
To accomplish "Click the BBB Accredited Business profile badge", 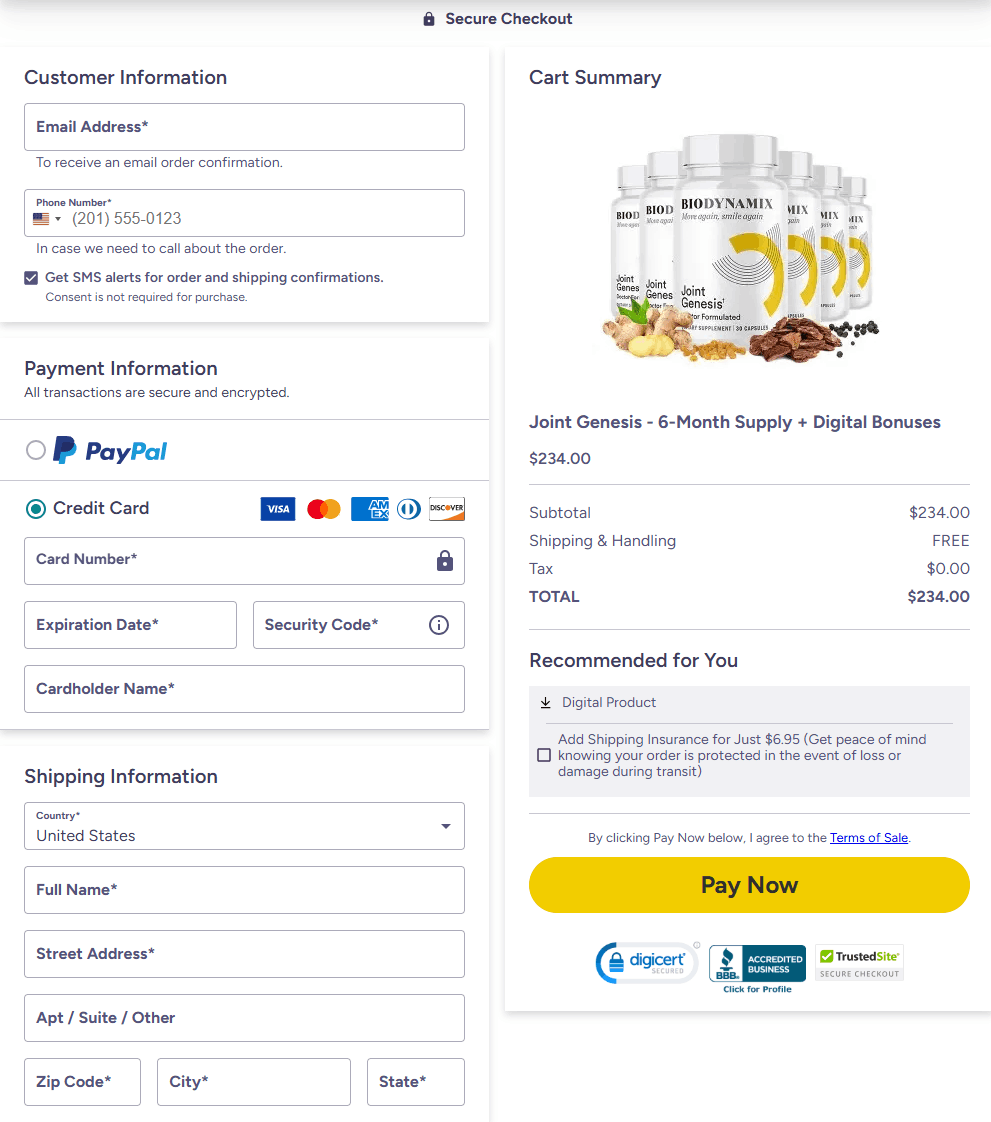I will [x=757, y=965].
